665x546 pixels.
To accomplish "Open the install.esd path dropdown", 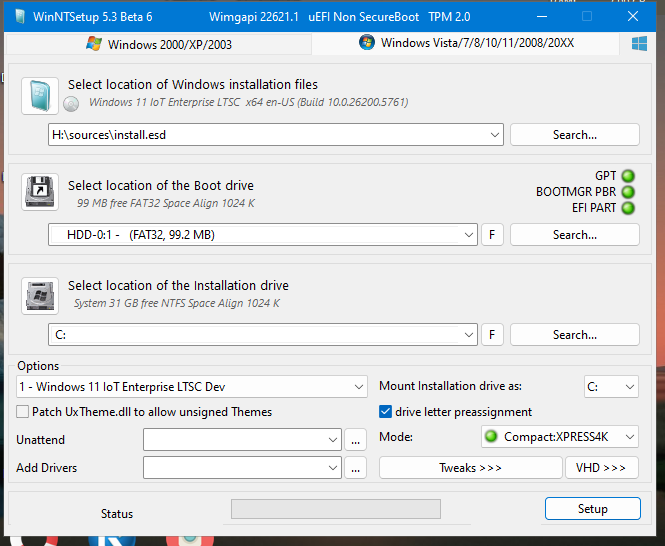I will (495, 135).
